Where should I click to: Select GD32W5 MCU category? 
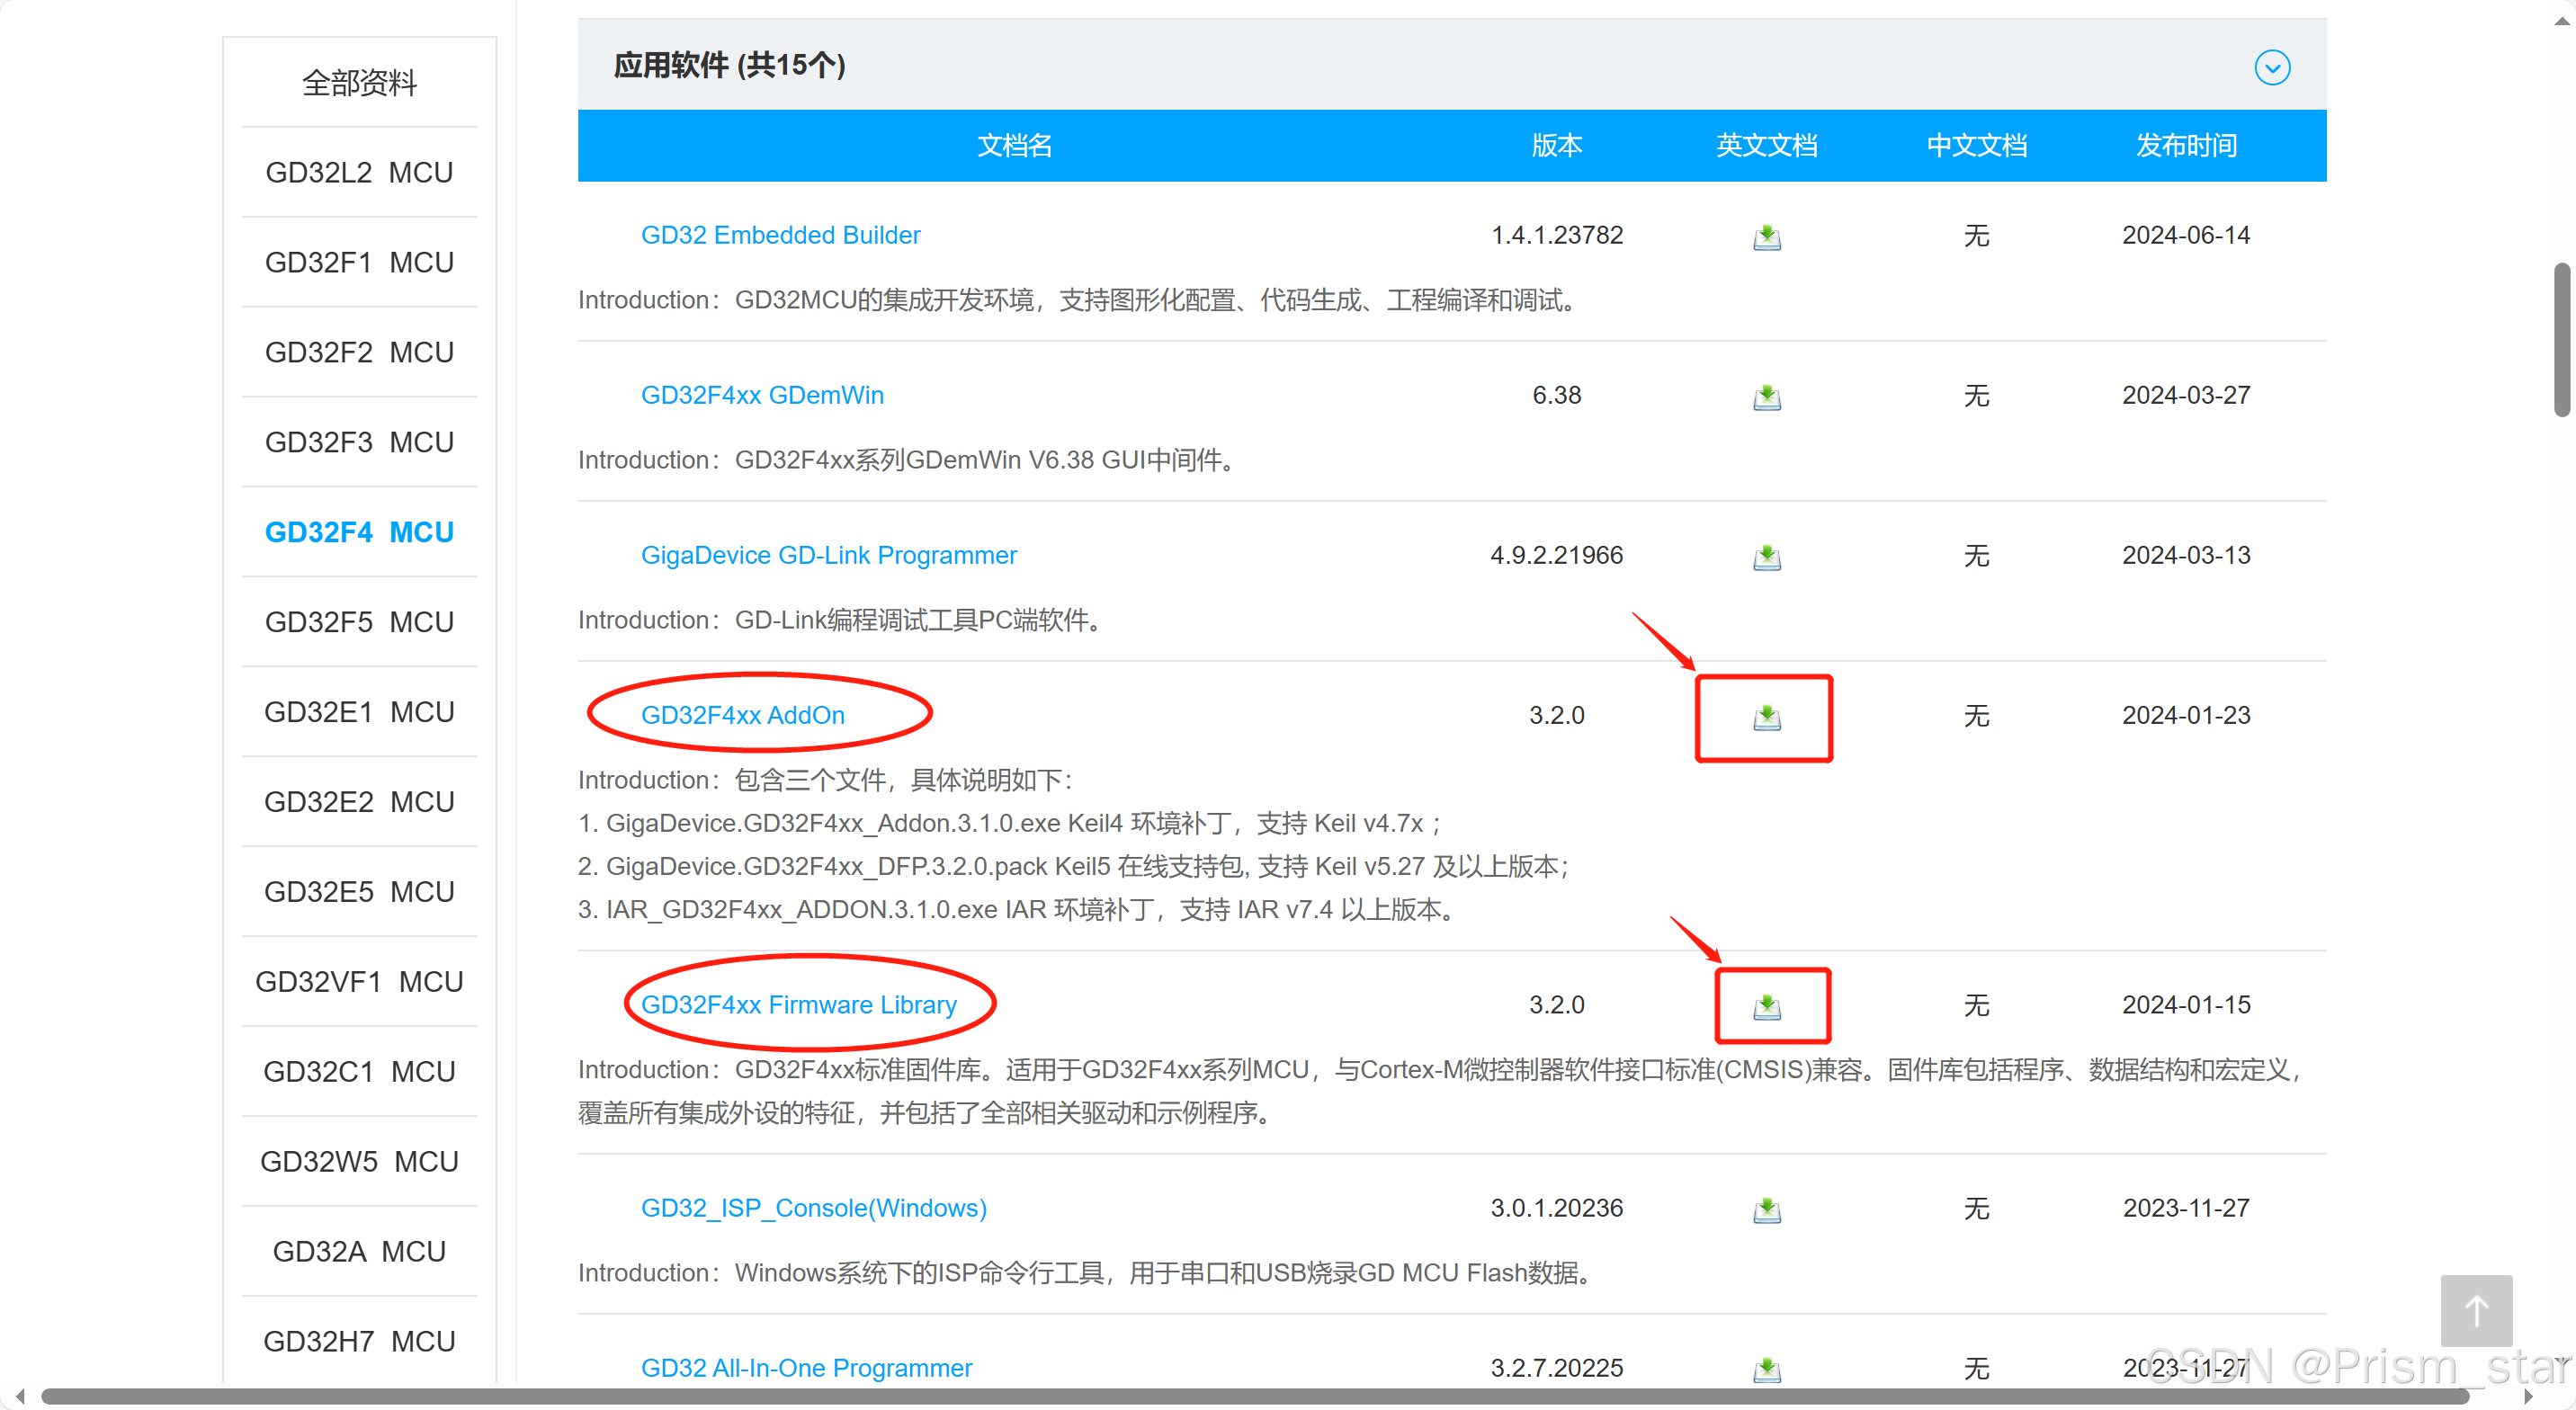pos(359,1162)
